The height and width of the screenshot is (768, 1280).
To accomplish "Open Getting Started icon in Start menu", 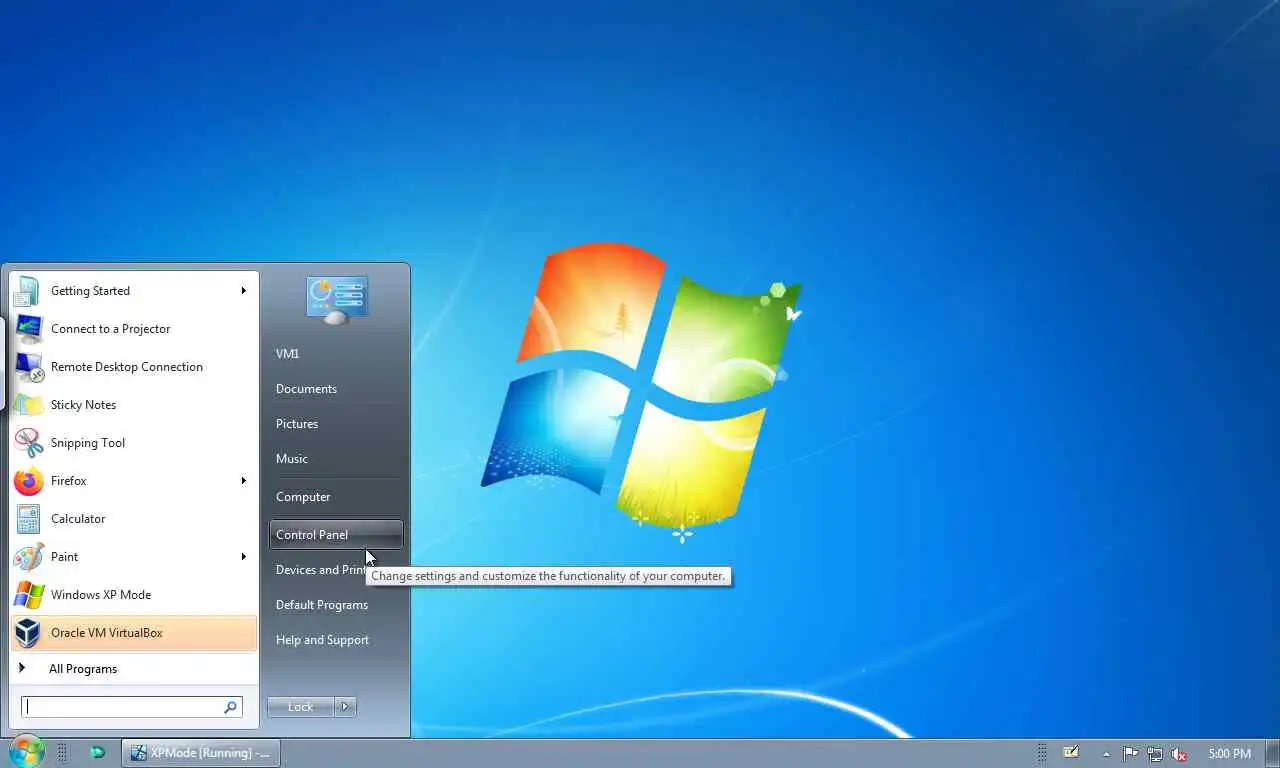I will click(x=27, y=291).
